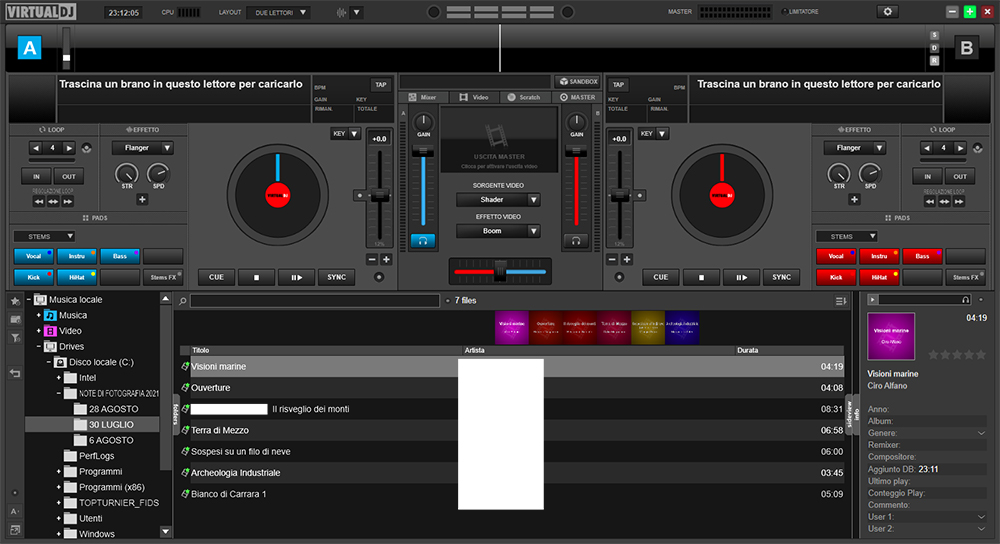Open the Layout DUE LETTORI dropdown
Image resolution: width=1000 pixels, height=544 pixels.
(x=279, y=12)
